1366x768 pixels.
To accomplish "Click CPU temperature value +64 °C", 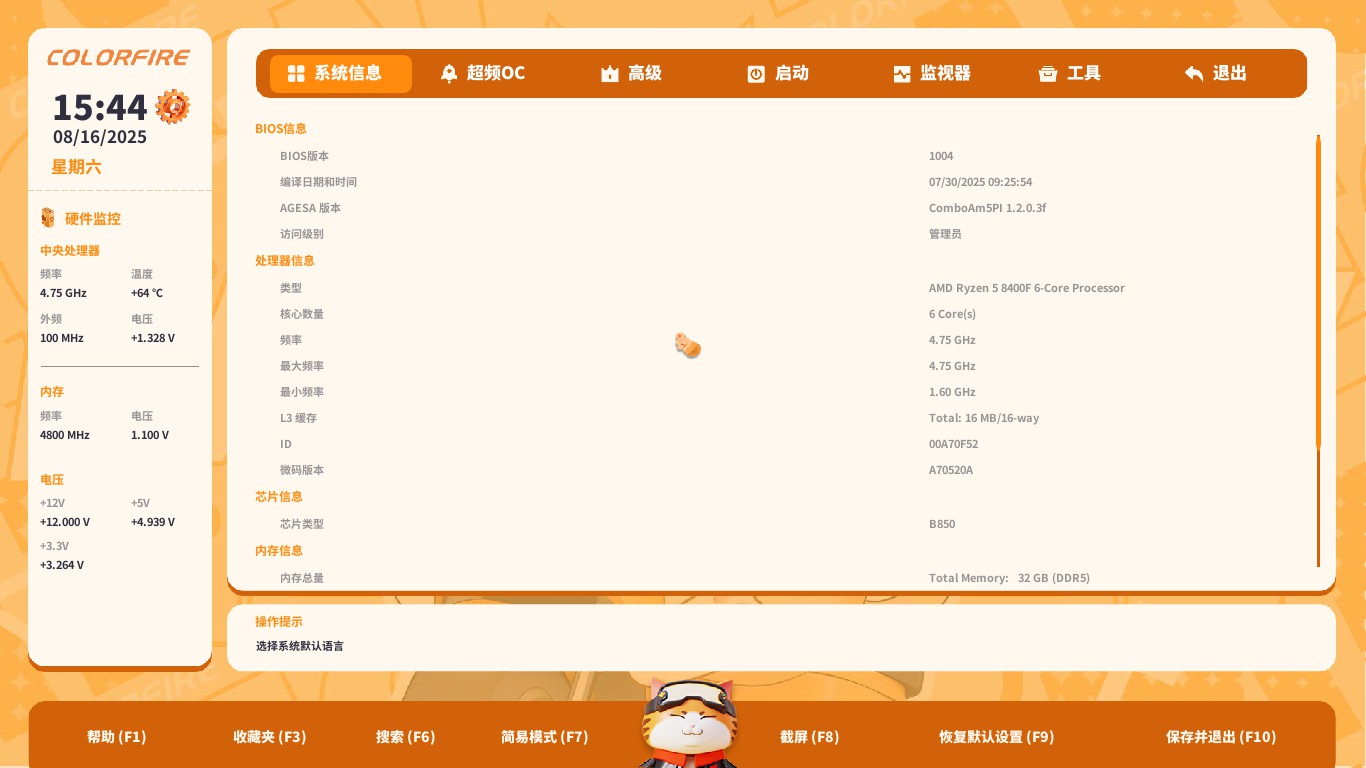I will coord(147,293).
